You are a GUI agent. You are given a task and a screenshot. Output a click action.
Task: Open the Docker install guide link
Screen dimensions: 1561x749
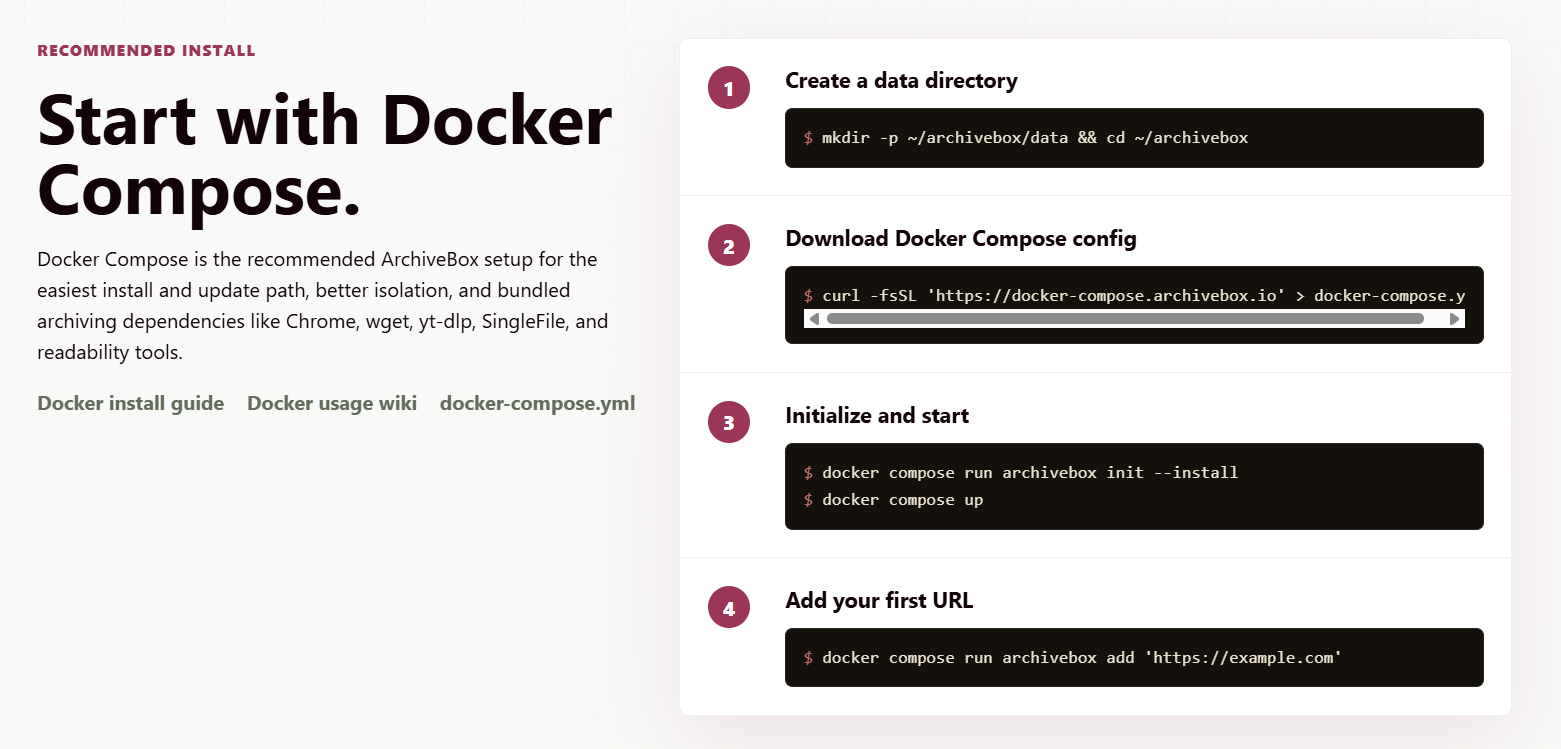click(130, 403)
